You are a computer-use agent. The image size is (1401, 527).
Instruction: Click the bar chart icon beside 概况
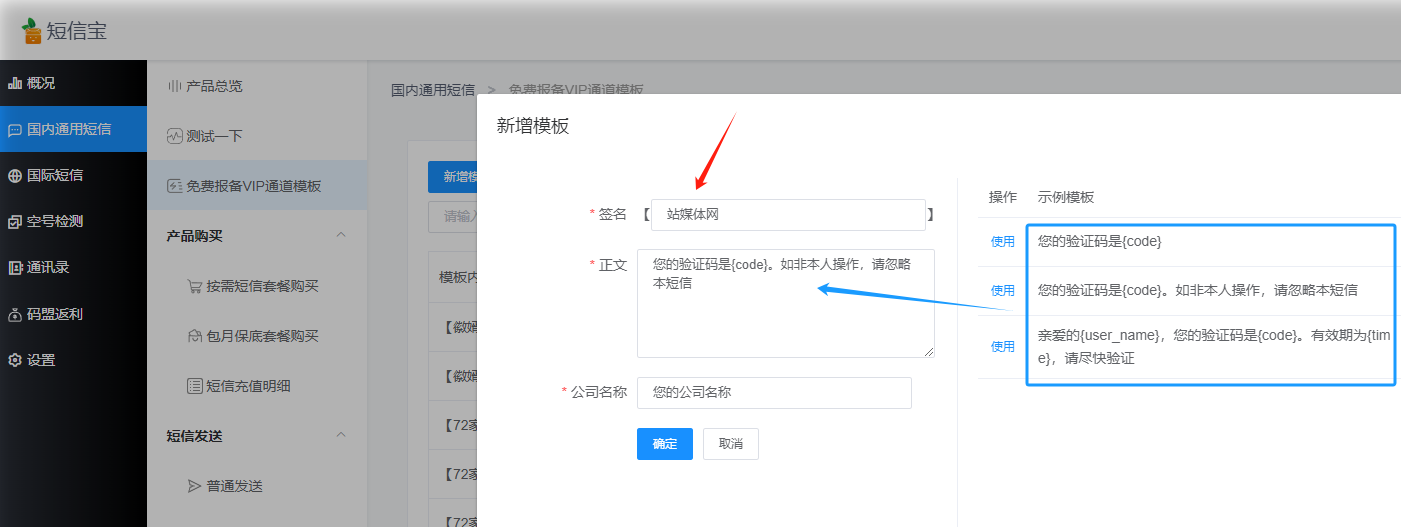pyautogui.click(x=15, y=83)
